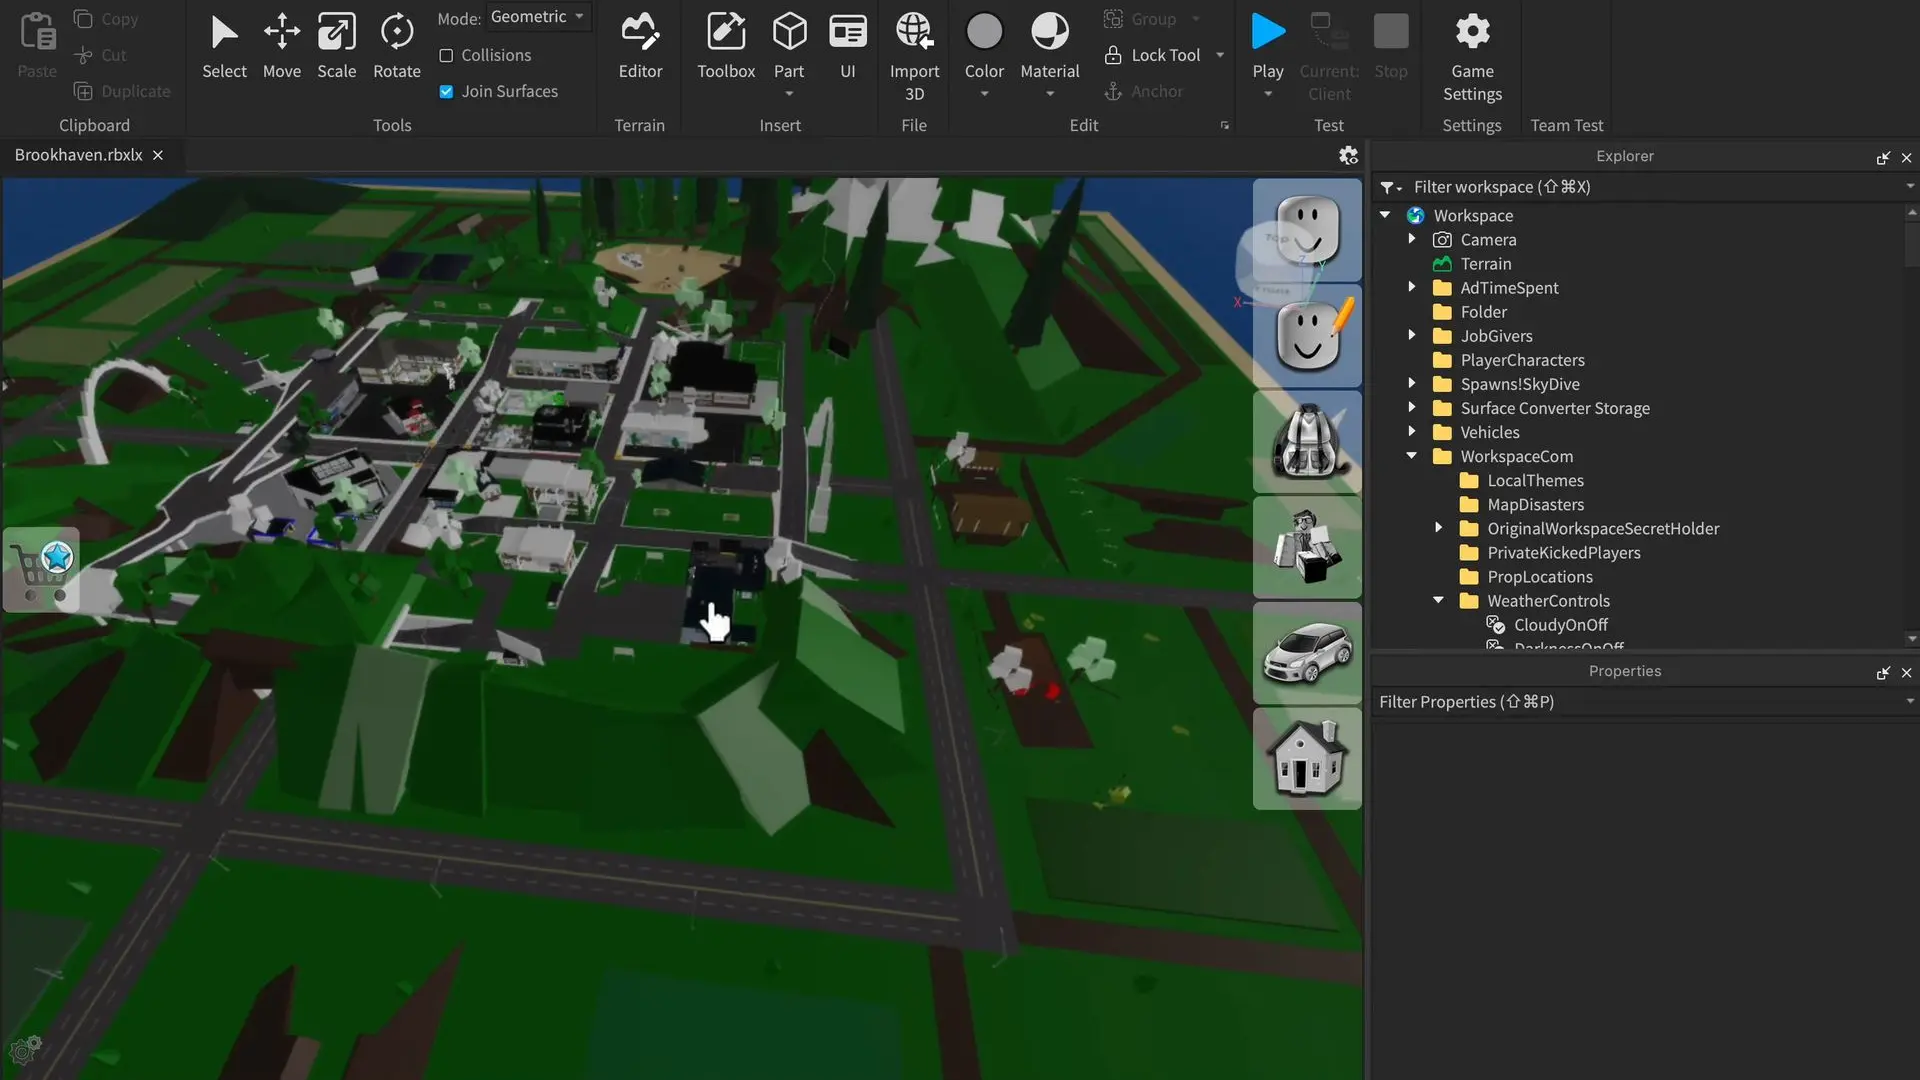Click the Explorer vertical scrollbar
The image size is (1920, 1080).
tap(1912, 245)
